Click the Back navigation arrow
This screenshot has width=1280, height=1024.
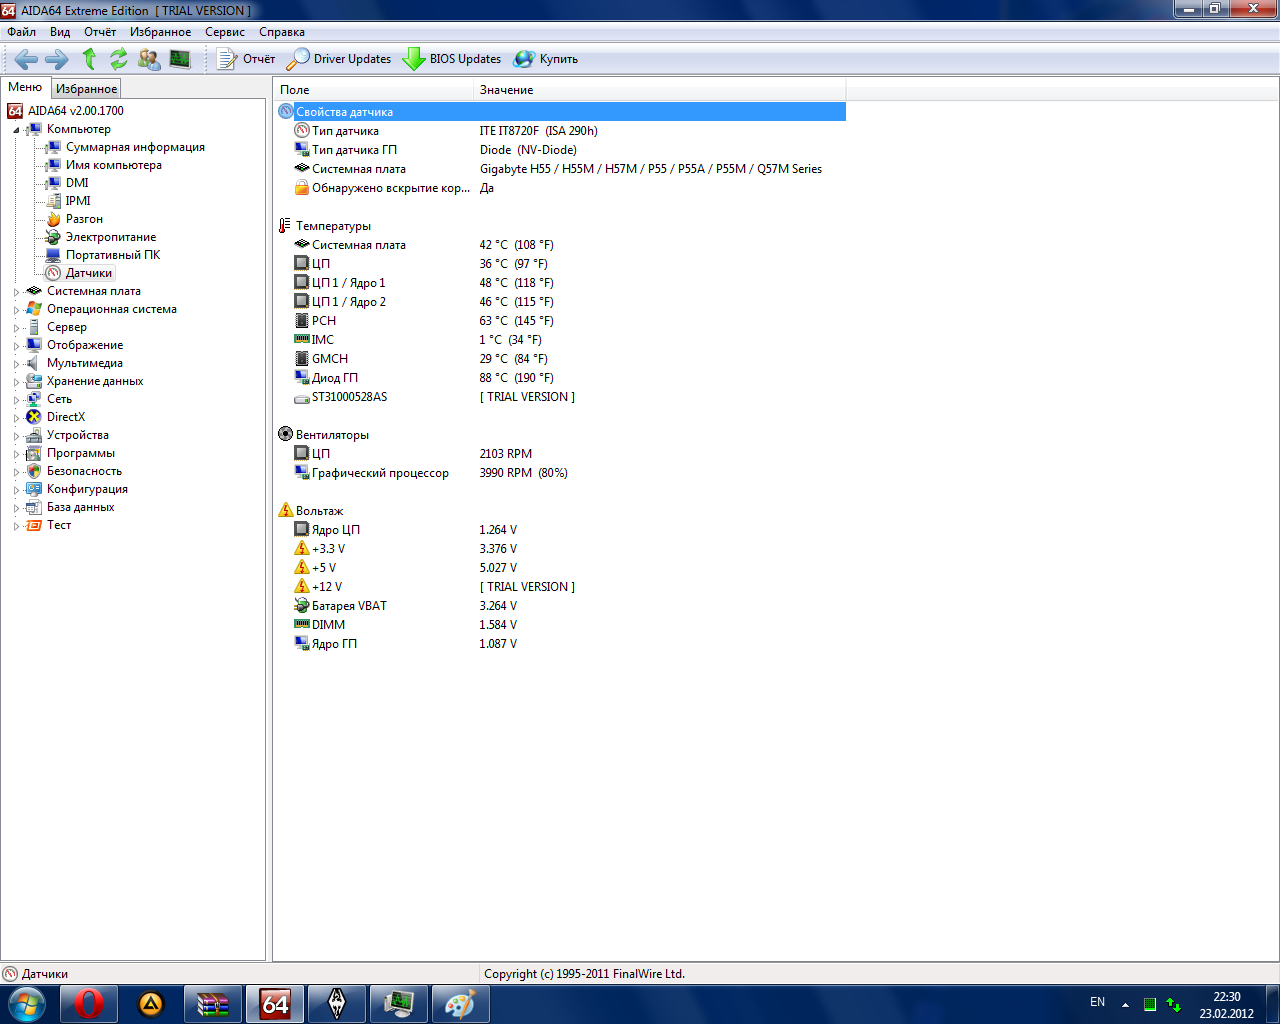pyautogui.click(x=26, y=59)
